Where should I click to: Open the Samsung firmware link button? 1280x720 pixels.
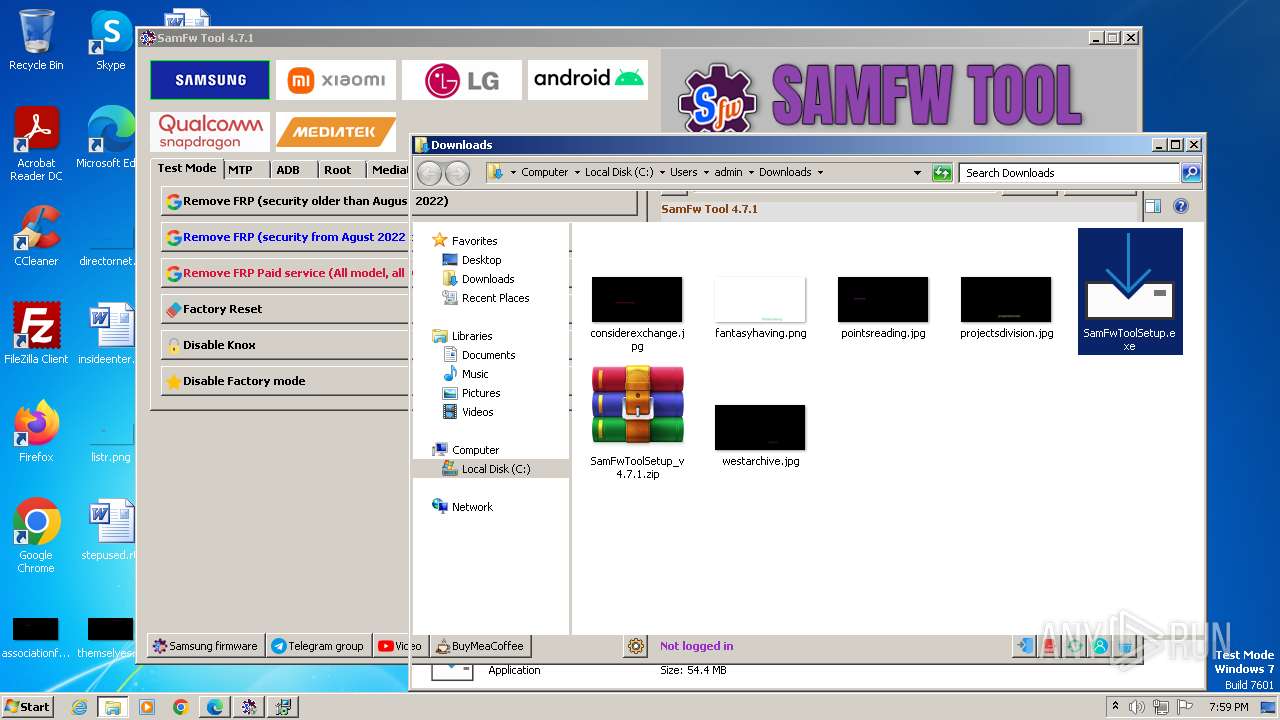click(x=205, y=646)
